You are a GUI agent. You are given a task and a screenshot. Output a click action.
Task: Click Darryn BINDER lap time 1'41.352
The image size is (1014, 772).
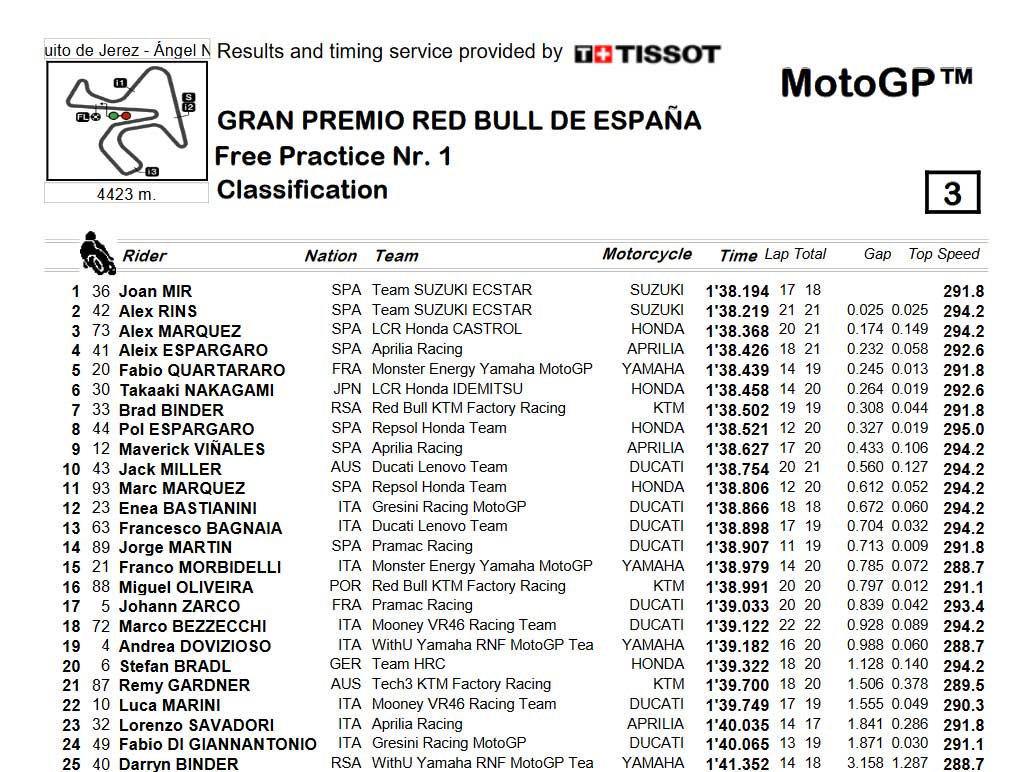coord(737,764)
